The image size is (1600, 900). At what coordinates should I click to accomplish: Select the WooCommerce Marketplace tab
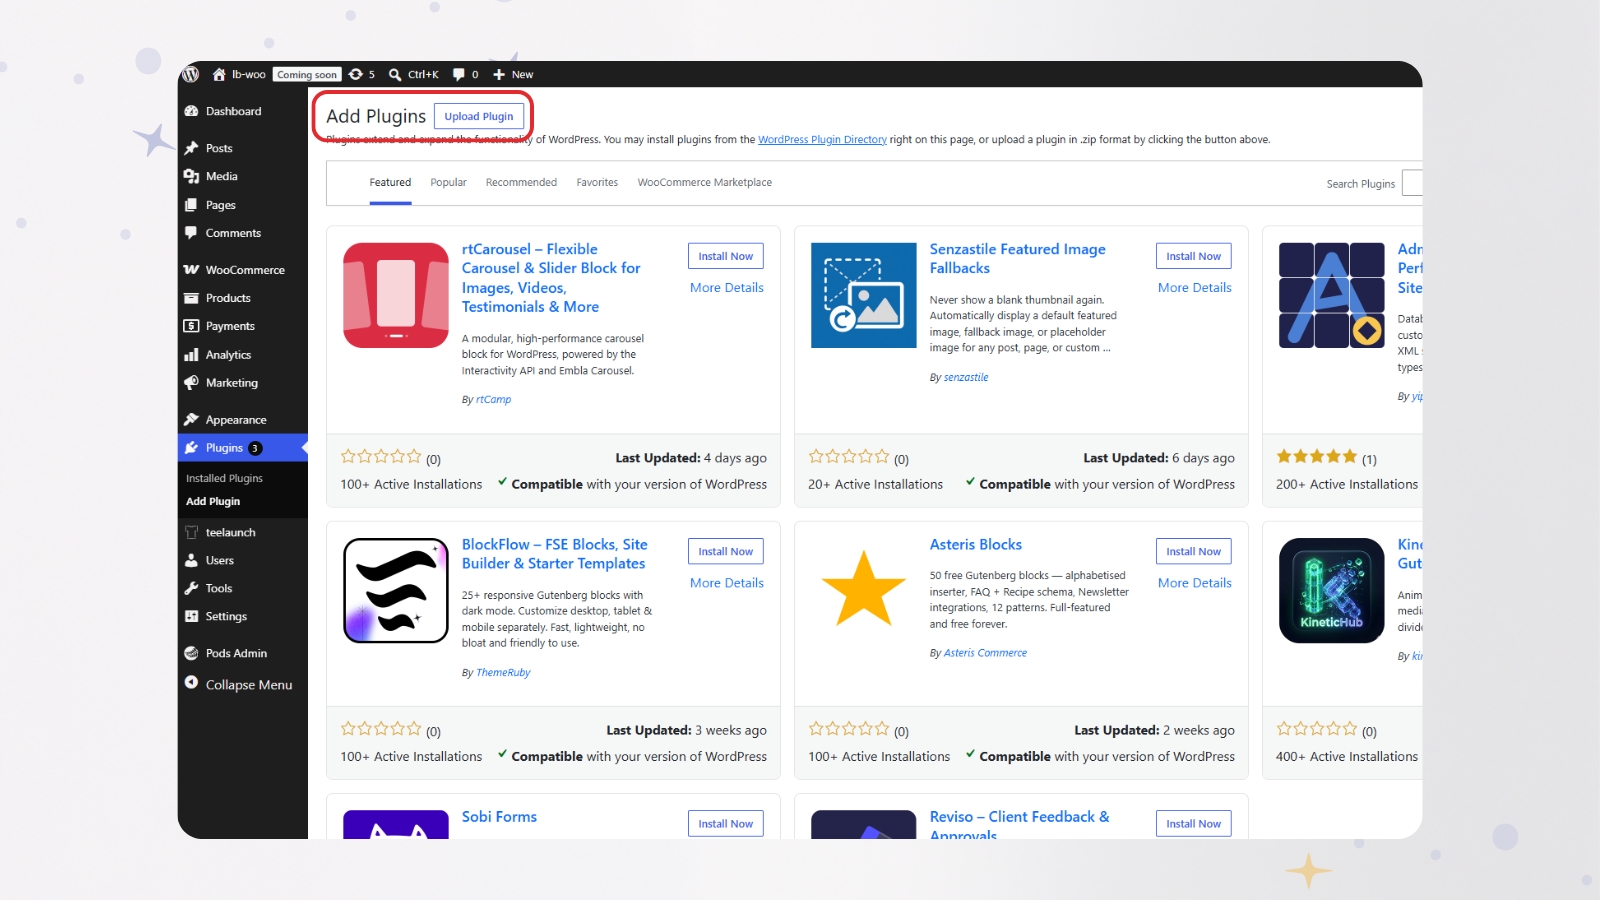click(704, 183)
